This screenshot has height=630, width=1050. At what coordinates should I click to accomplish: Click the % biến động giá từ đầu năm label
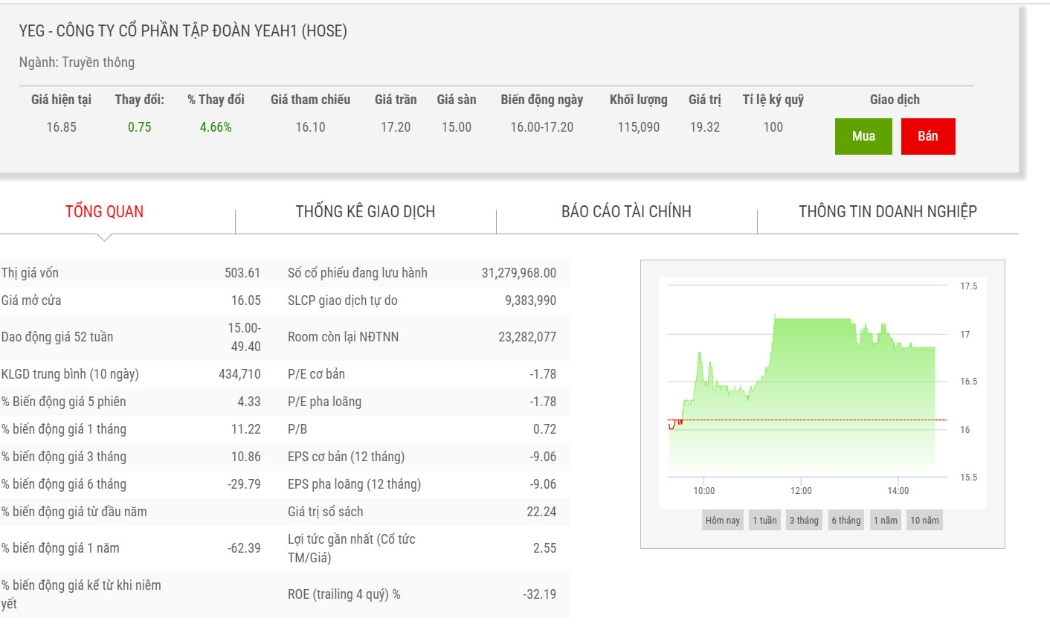(x=74, y=511)
